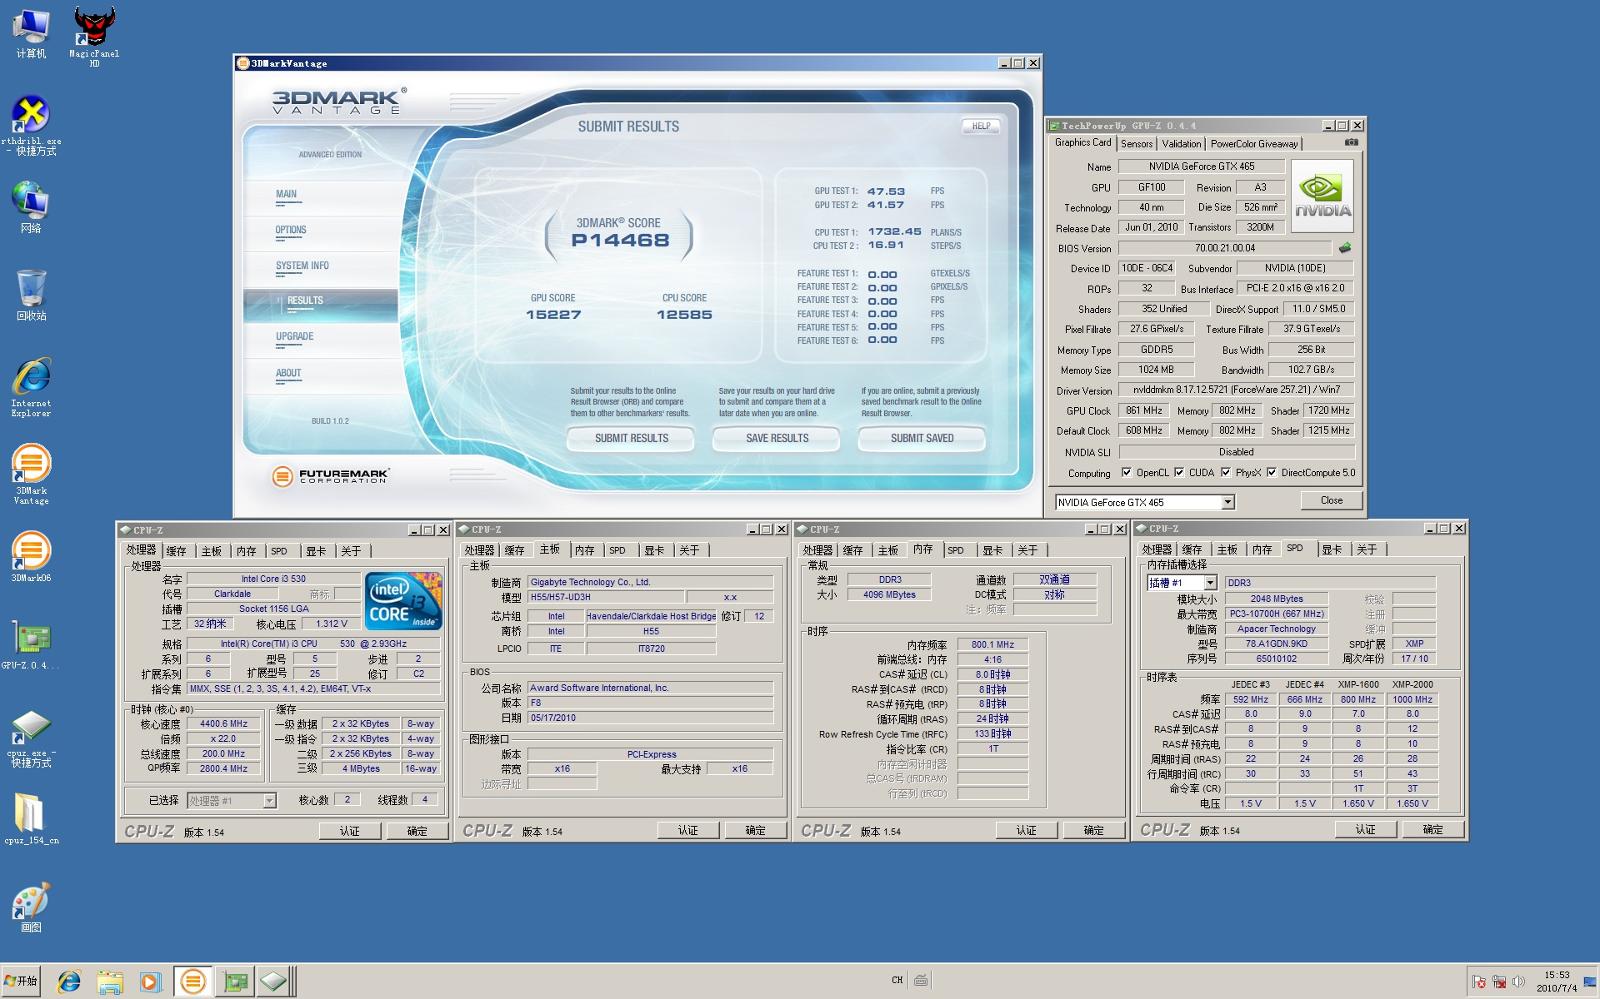Viewport: 1600px width, 999px height.
Task: Select the 网络 desktop icon
Action: point(31,207)
